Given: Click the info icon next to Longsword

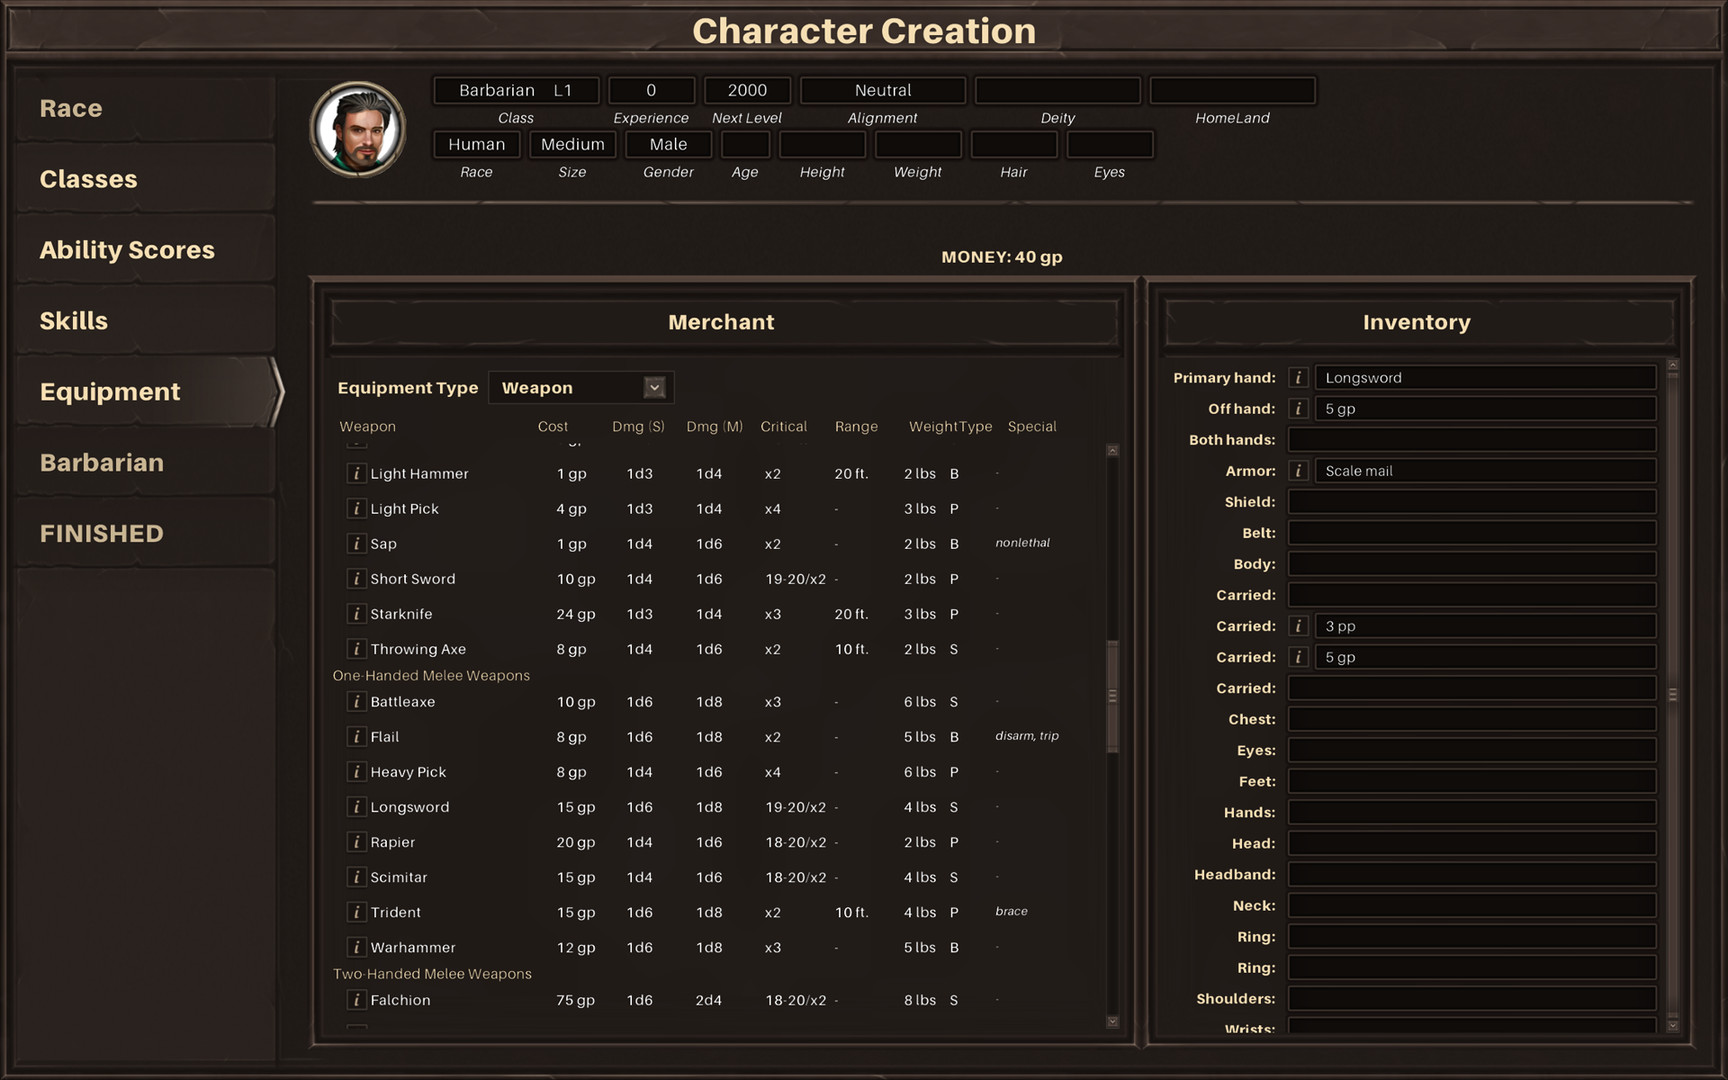Looking at the screenshot, I should pyautogui.click(x=357, y=807).
